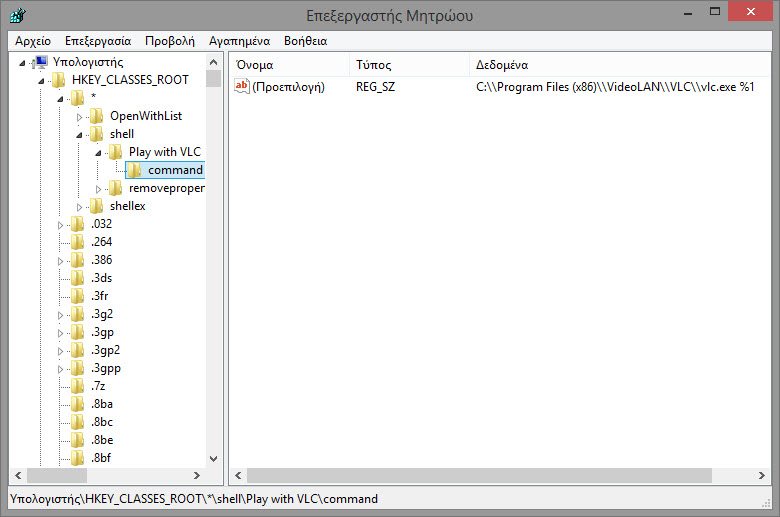Expand the shellex key
Screen dimensions: 780x517
coord(79,207)
